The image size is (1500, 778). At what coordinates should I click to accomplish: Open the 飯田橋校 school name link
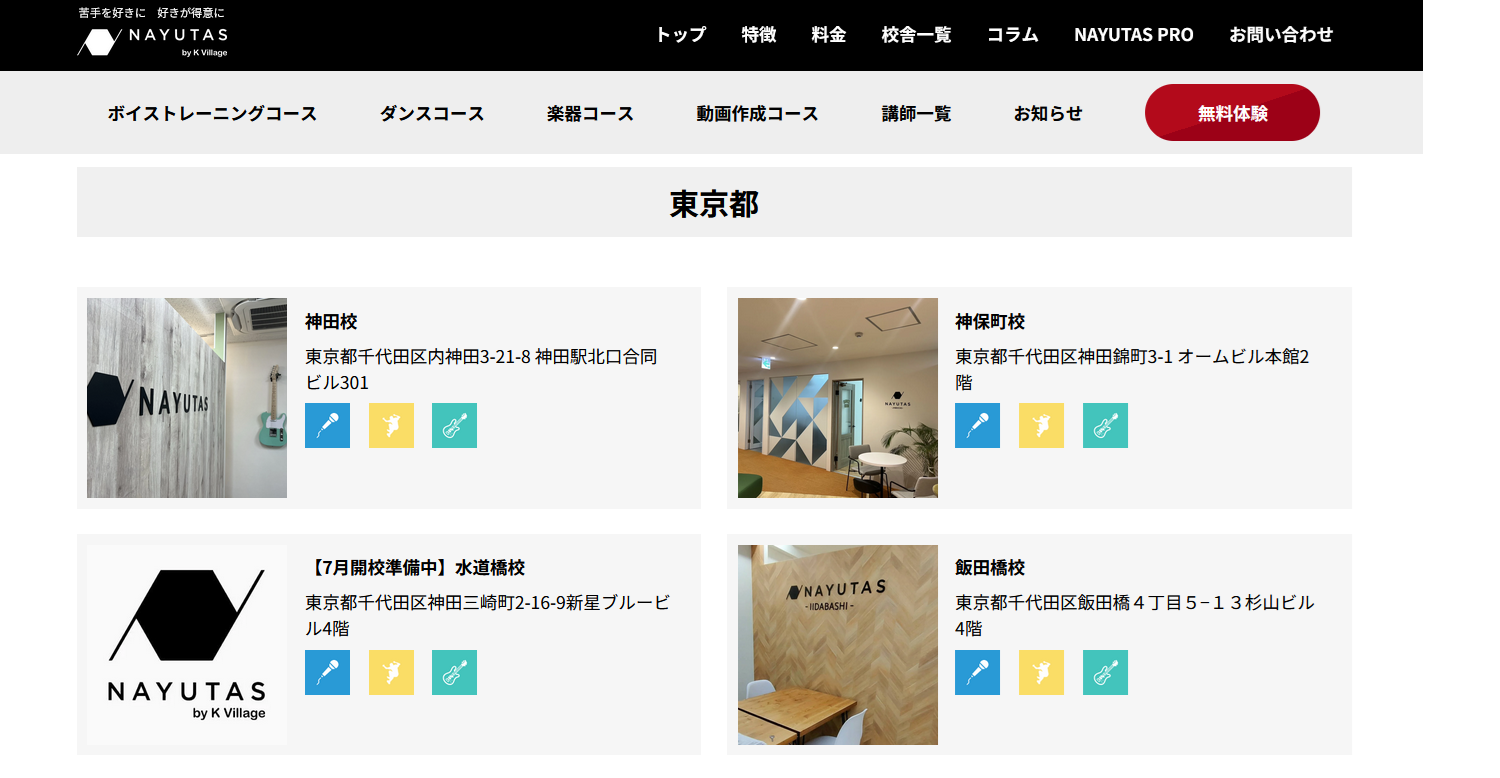pos(990,568)
